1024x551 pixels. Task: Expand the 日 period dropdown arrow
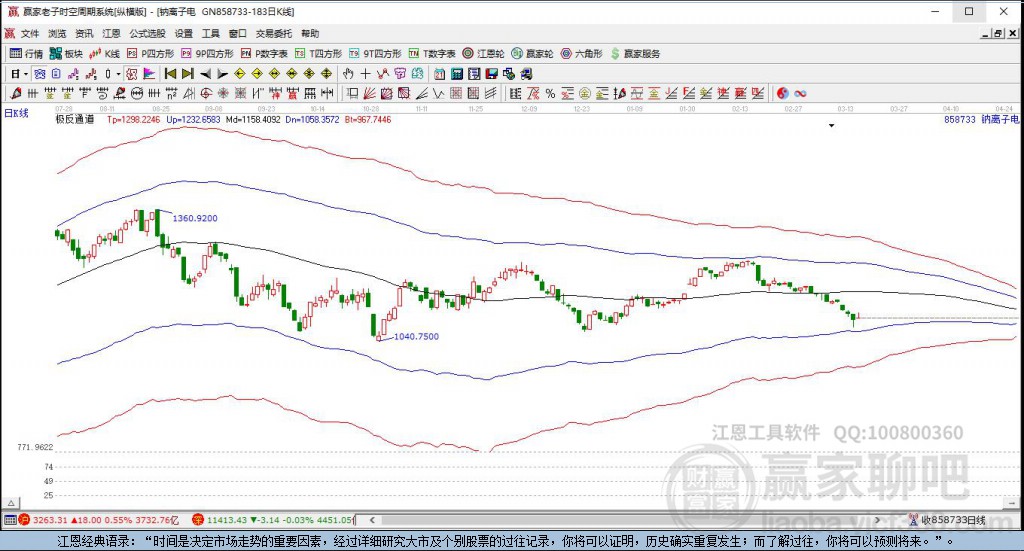coord(25,74)
